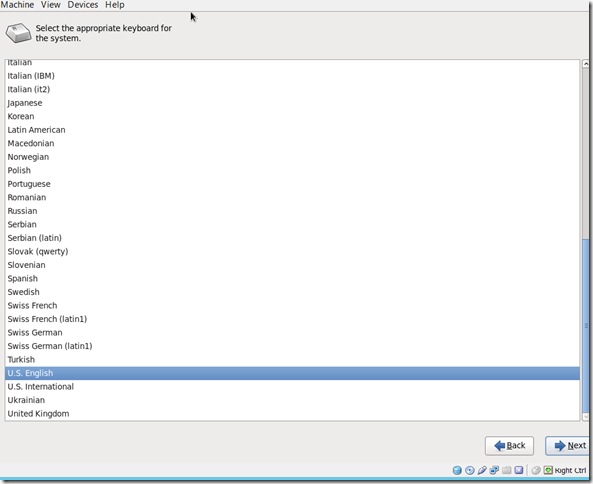Click the virtualization features status icon
The image size is (593, 484).
coord(519,470)
